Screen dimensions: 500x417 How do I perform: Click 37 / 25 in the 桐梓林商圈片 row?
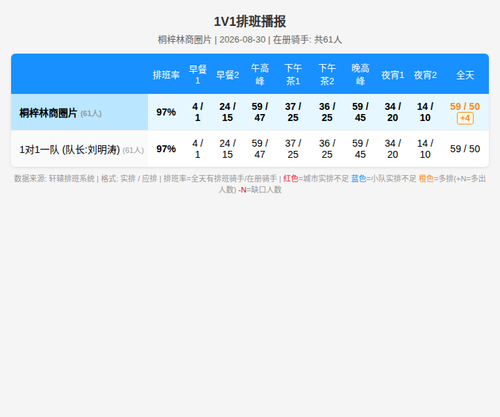pos(293,112)
